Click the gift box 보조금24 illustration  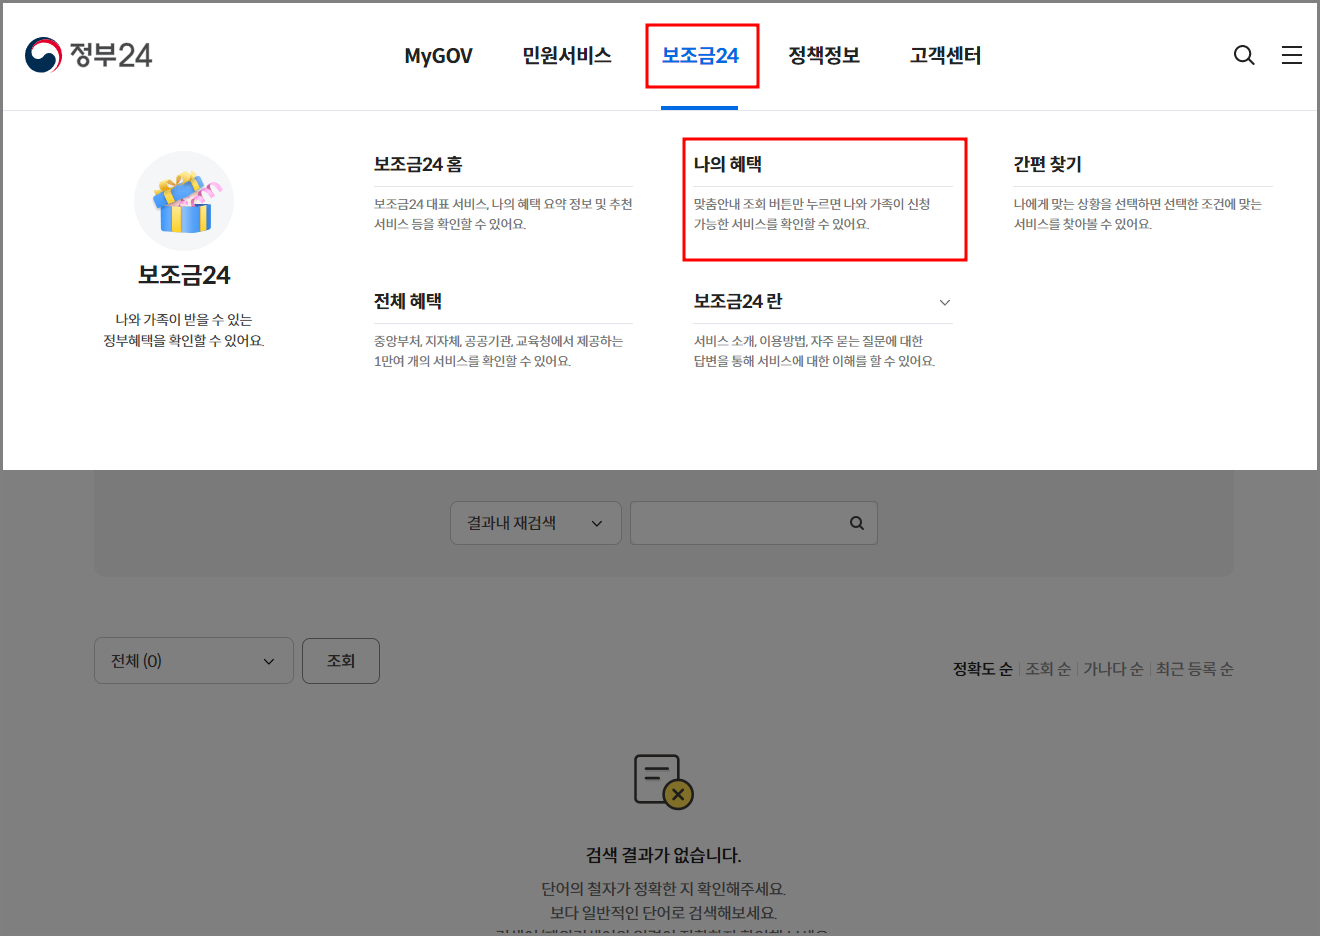pos(184,201)
